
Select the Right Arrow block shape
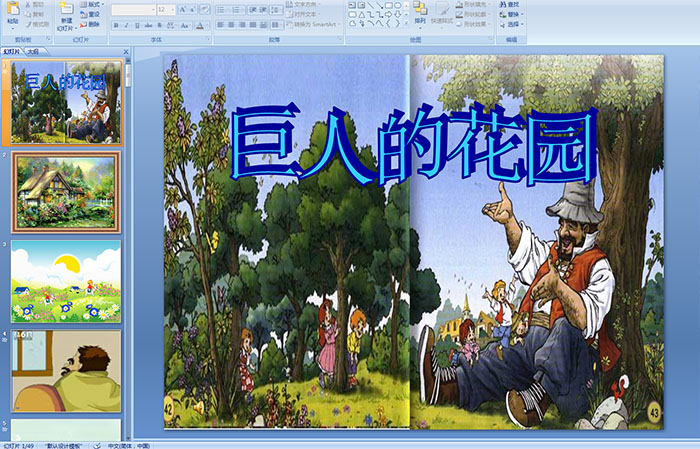tap(389, 15)
